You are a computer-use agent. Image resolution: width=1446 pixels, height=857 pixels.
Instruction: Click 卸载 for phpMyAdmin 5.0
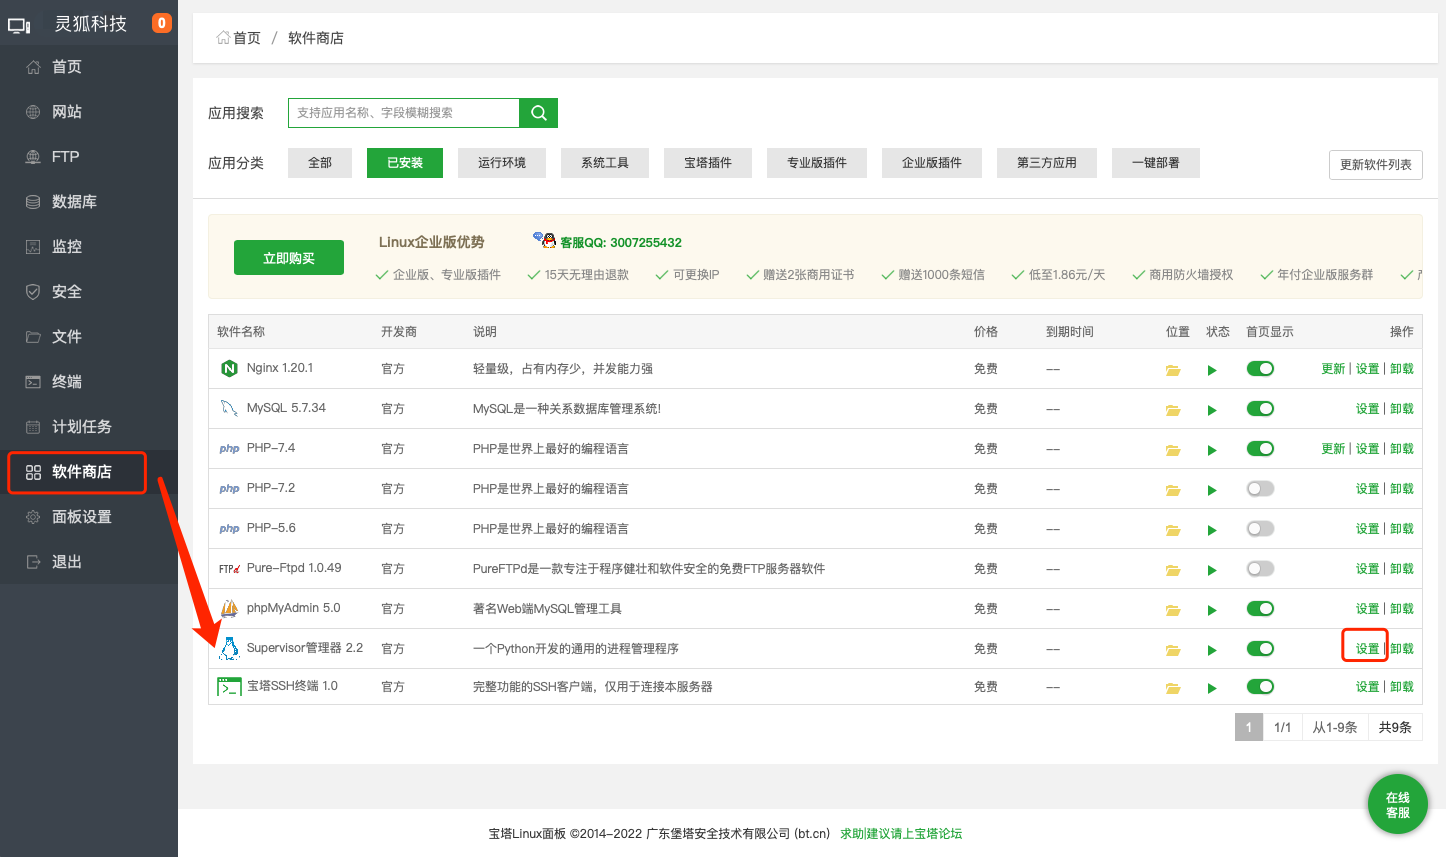click(1402, 609)
